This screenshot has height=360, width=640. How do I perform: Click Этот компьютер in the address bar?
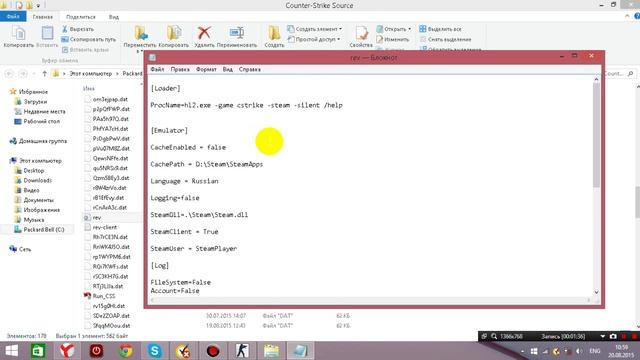[x=90, y=73]
